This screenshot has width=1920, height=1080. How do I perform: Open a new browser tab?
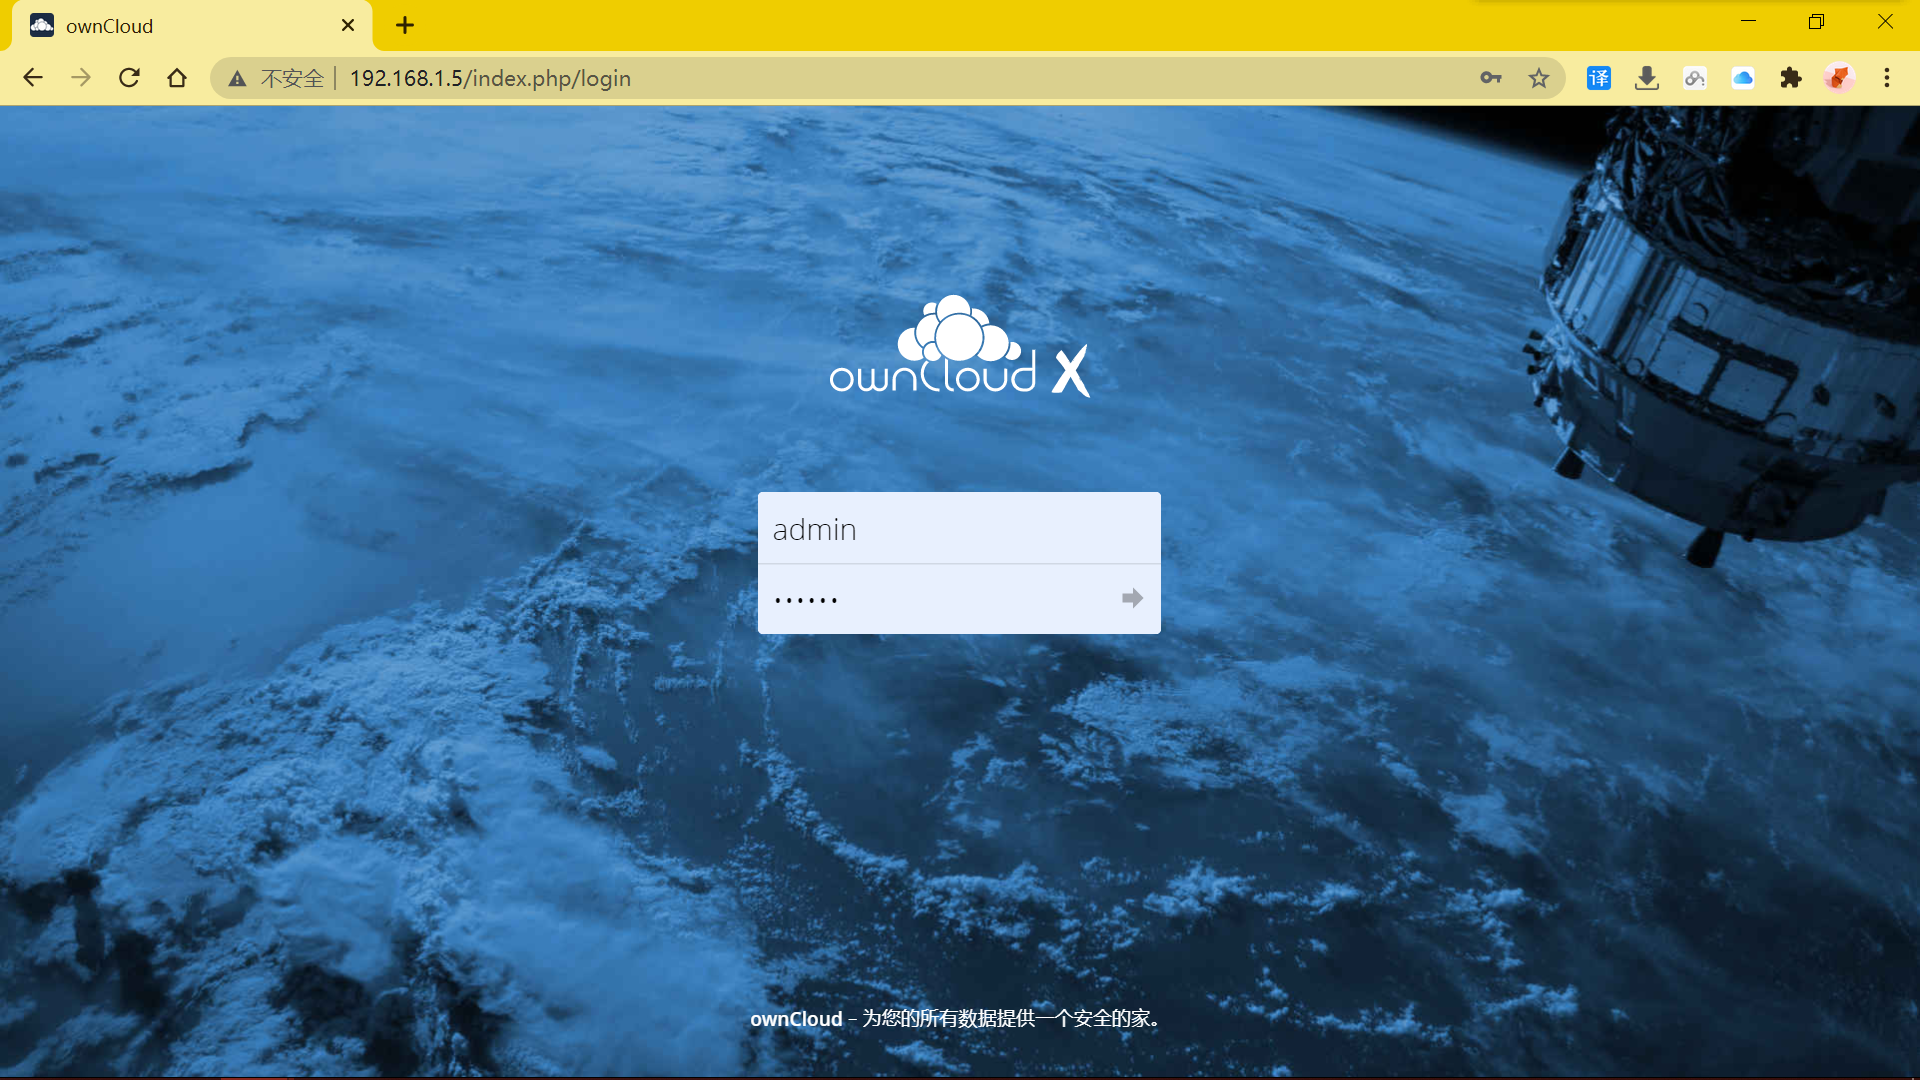tap(405, 26)
